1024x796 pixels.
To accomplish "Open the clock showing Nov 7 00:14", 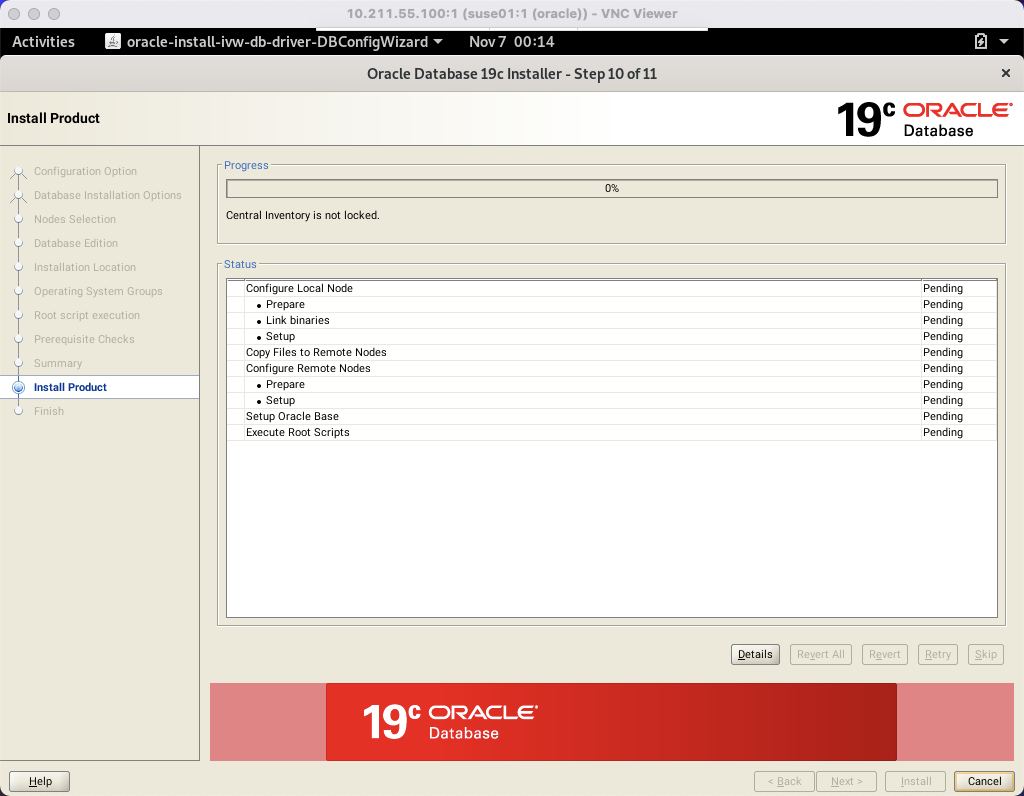I will click(511, 42).
